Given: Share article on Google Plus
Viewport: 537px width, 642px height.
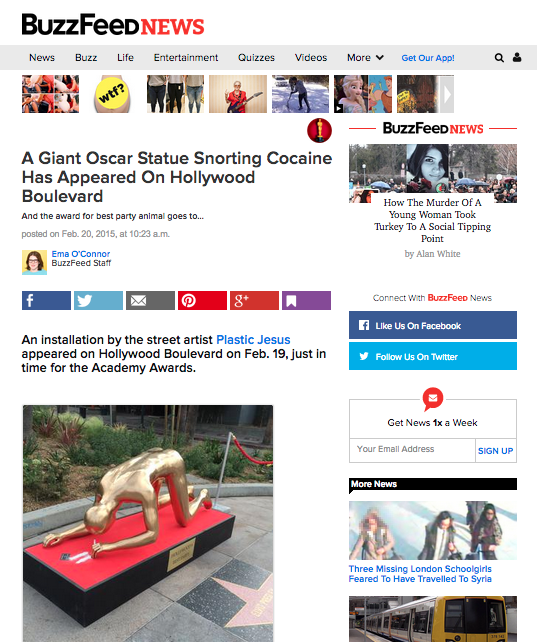Looking at the screenshot, I should point(254,301).
